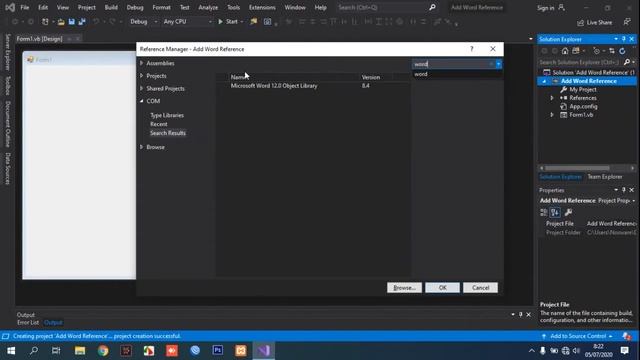Click the Solution Explorer horizontal scrollbar
Screen dimensions: 640x360
[587, 168]
